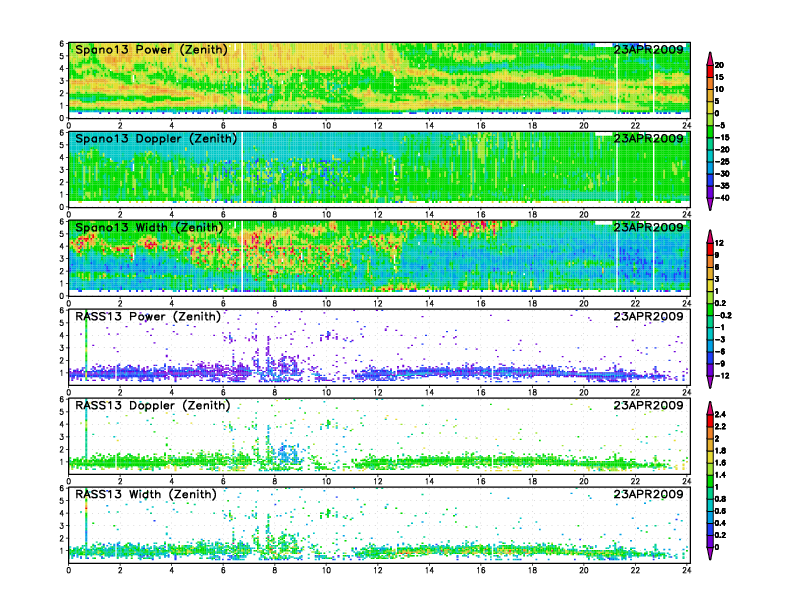The image size is (792, 612).
Task: Click the "RASS13 Power (Zenith)" panel title
Action: pos(148,317)
